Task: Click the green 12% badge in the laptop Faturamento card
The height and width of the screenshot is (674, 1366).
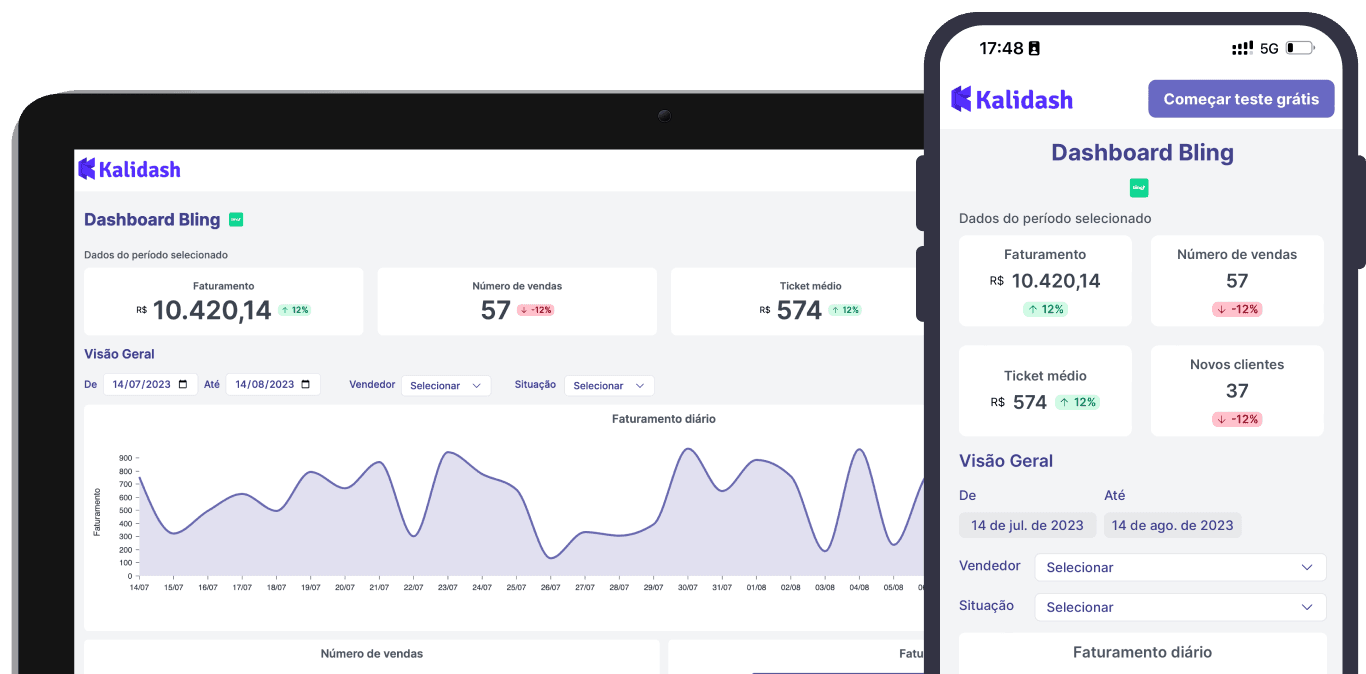Action: click(x=295, y=310)
